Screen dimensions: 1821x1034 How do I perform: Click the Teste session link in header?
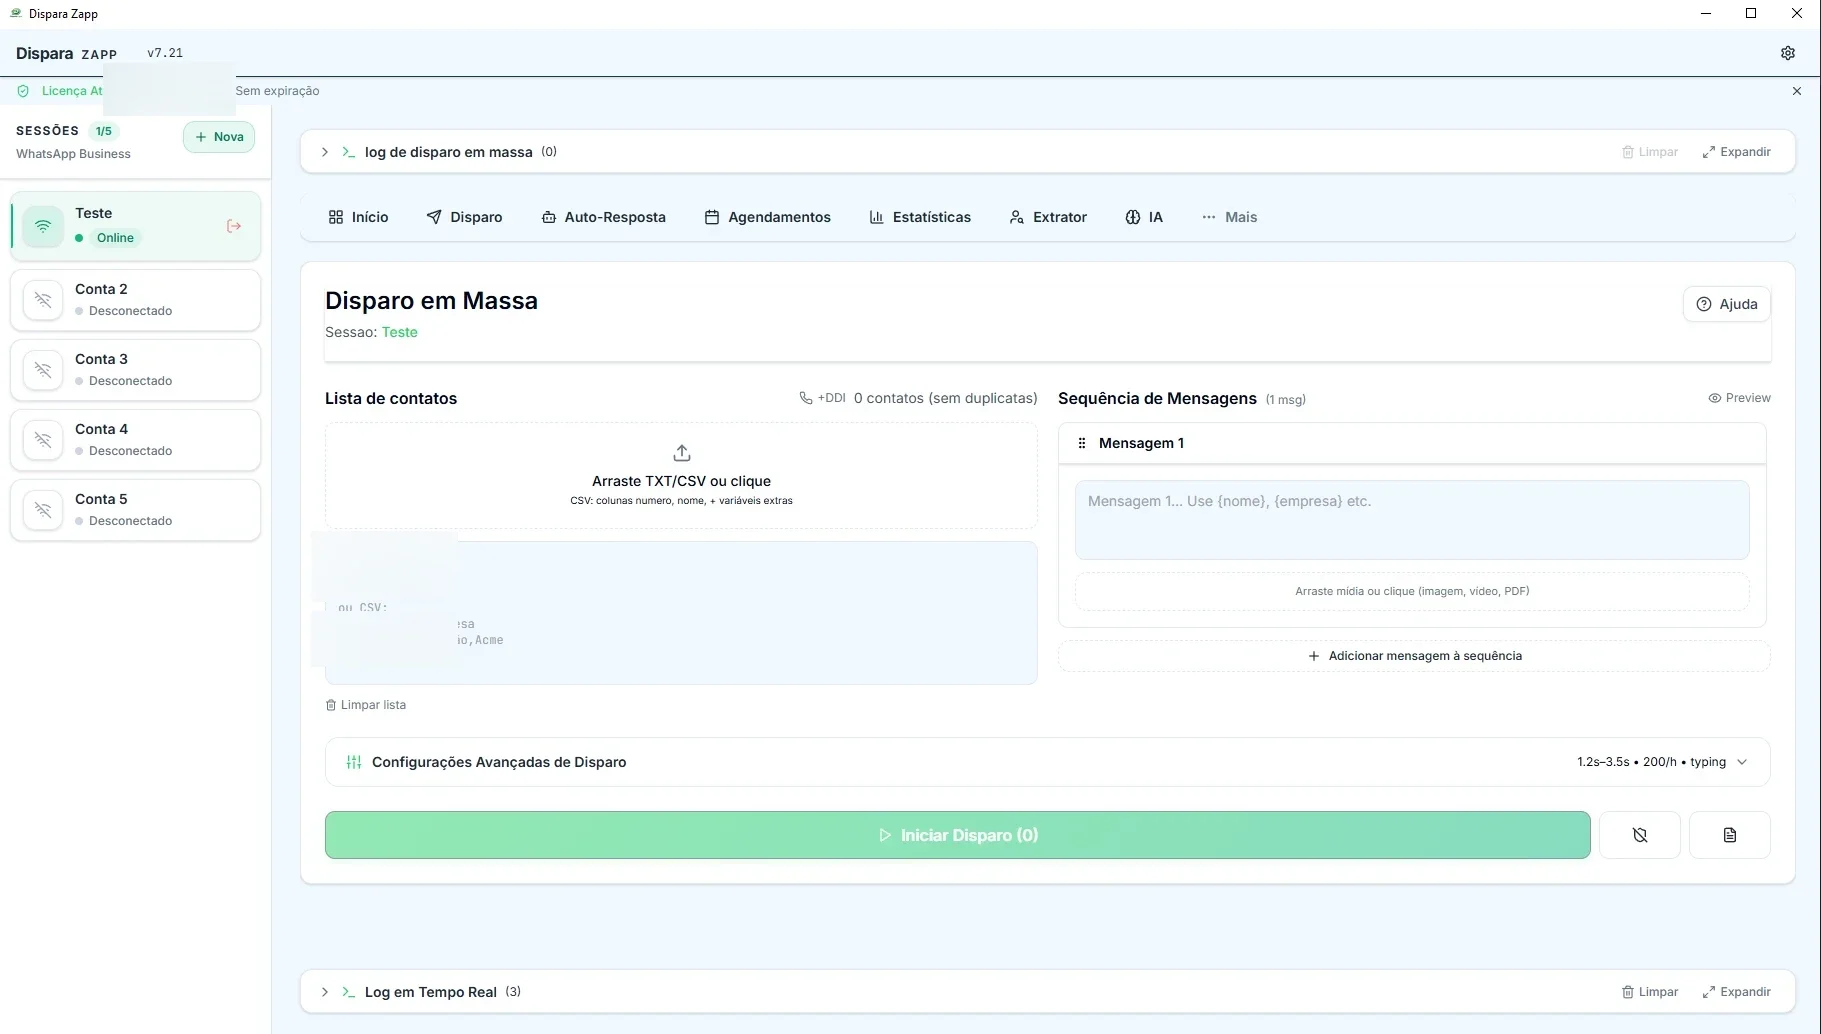point(399,332)
